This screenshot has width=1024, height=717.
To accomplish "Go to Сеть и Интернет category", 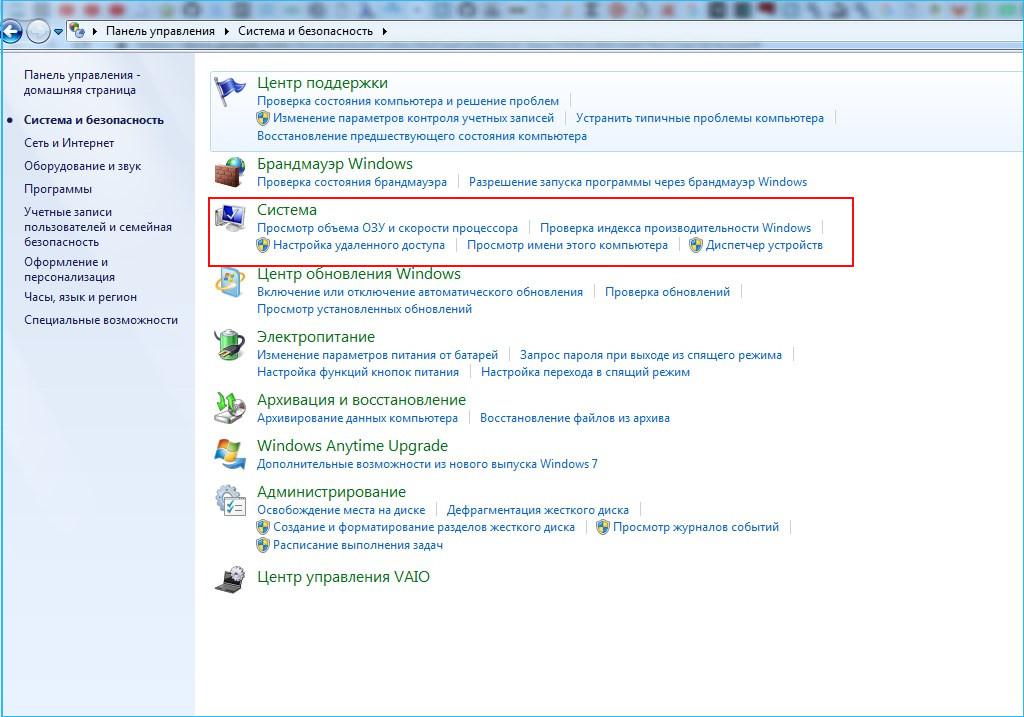I will coord(69,143).
